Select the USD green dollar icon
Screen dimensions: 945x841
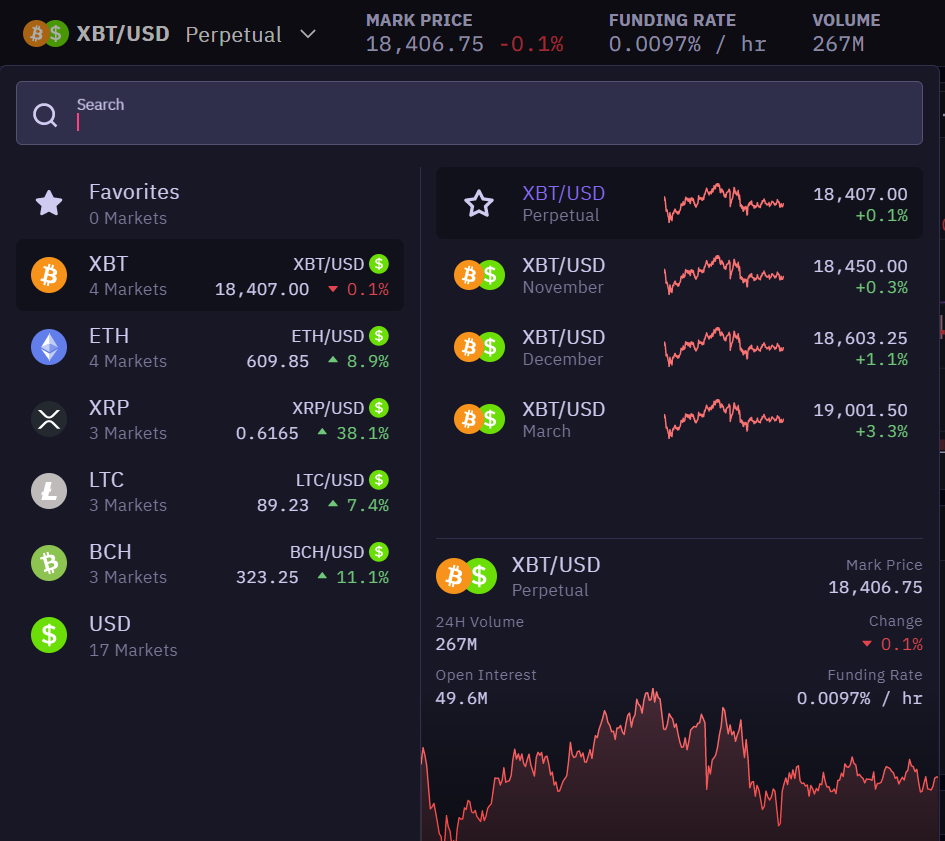[48, 635]
